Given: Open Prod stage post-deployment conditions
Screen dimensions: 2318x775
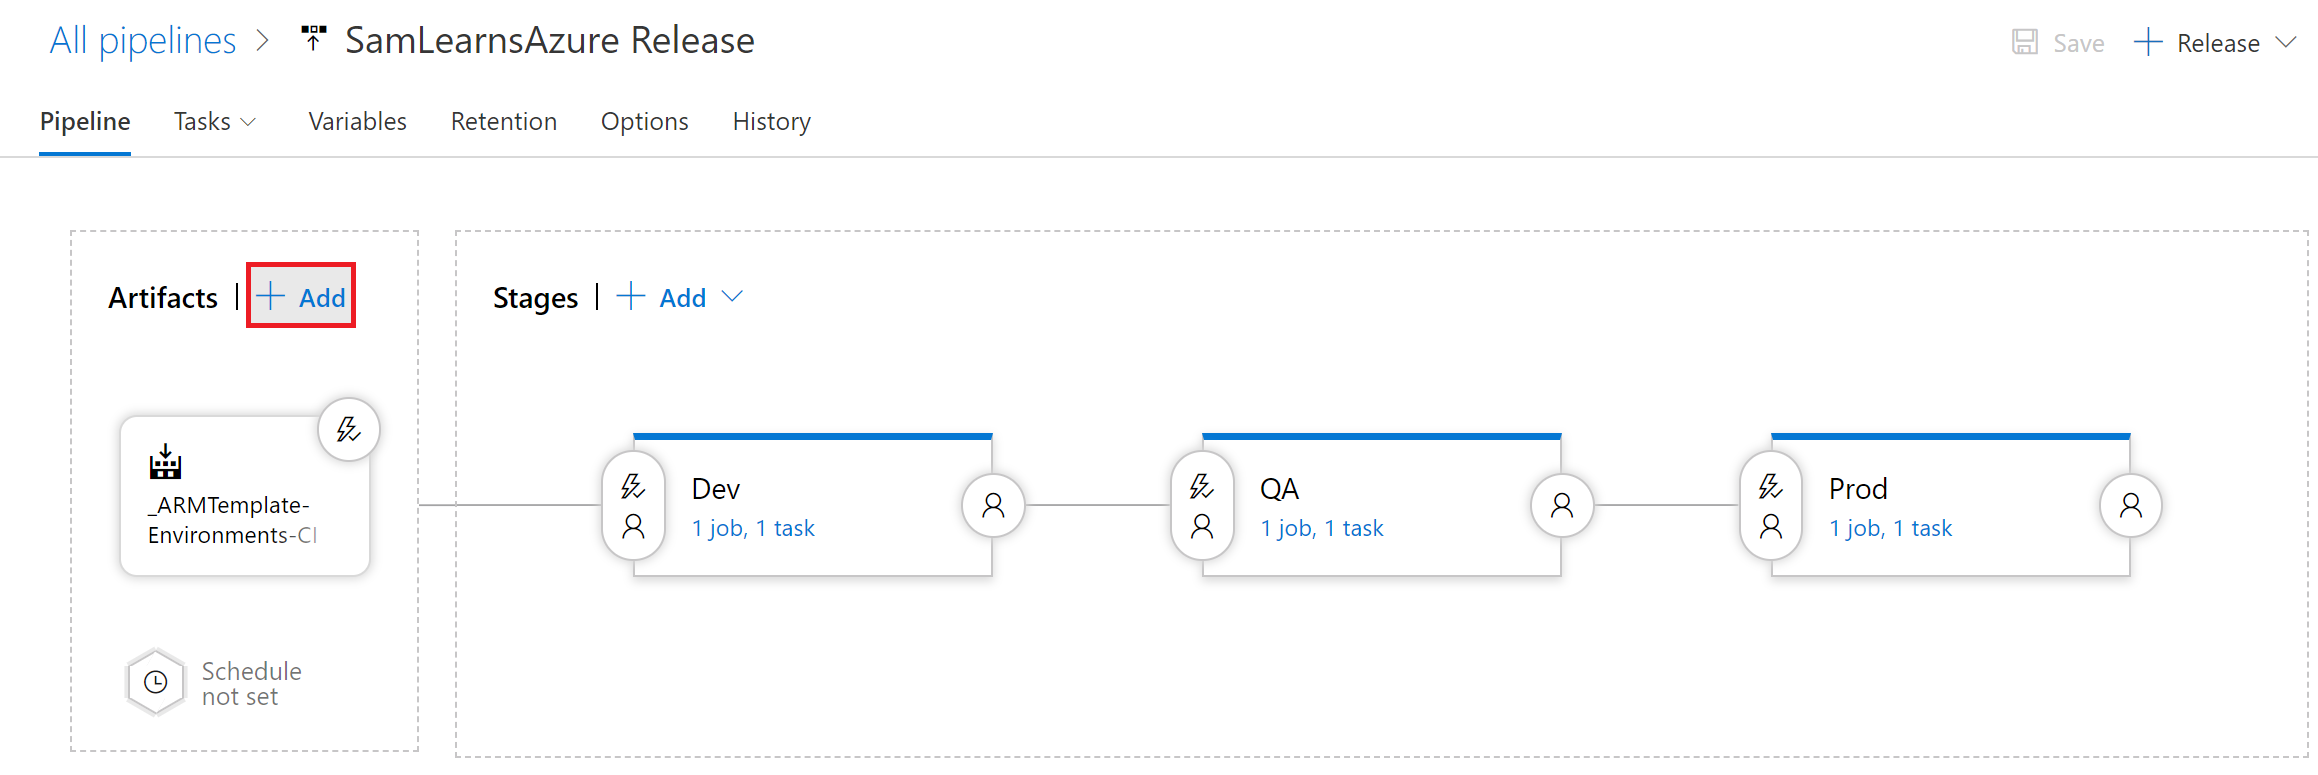Looking at the screenshot, I should point(2131,506).
